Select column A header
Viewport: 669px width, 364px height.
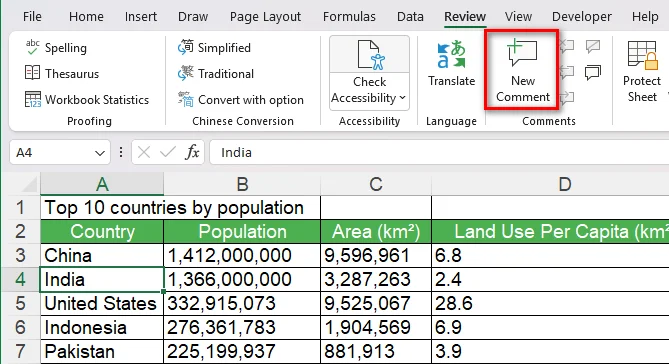click(102, 184)
